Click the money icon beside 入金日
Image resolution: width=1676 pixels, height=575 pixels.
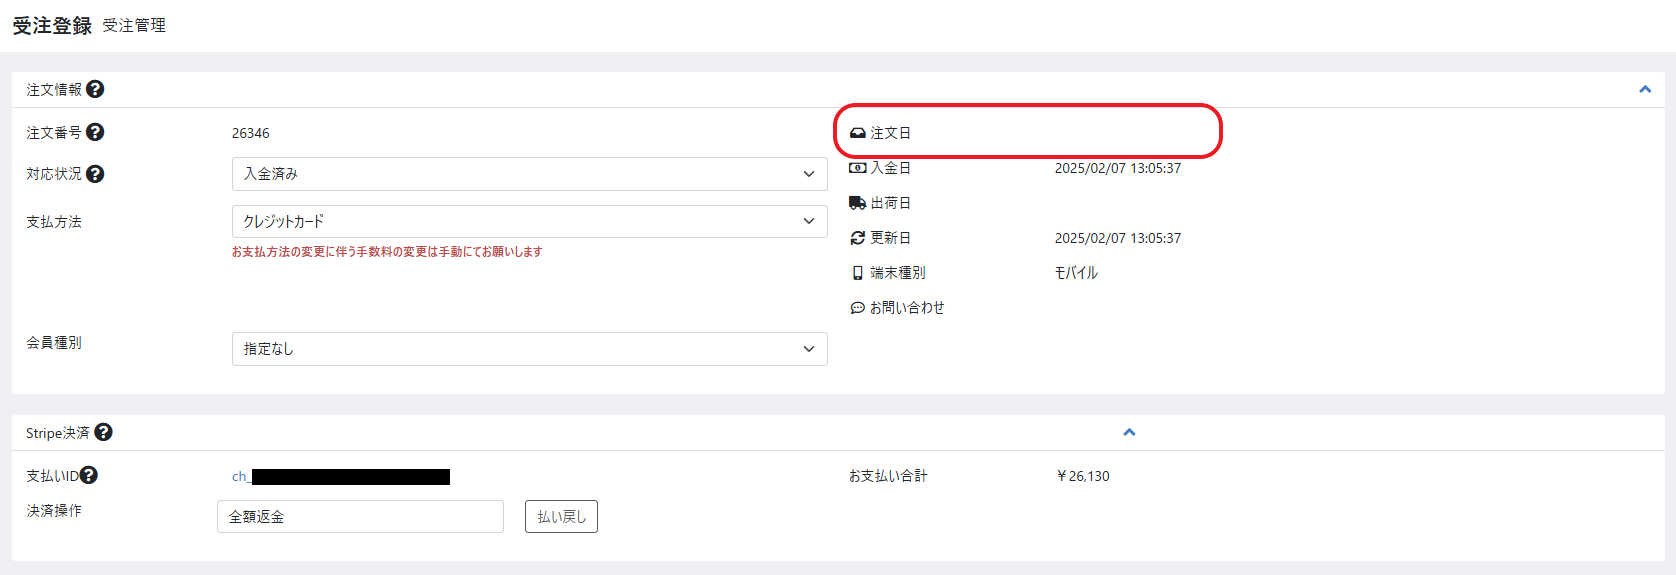[x=857, y=168]
